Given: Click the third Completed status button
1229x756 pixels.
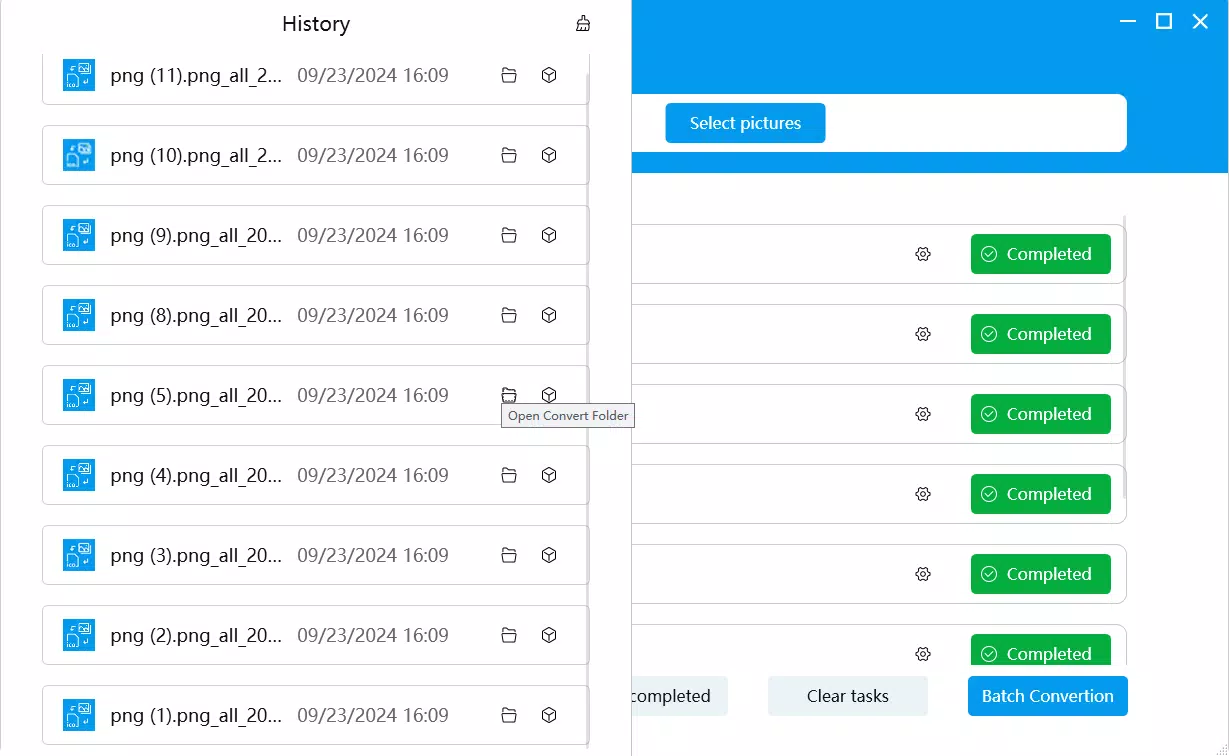Looking at the screenshot, I should tap(1040, 414).
